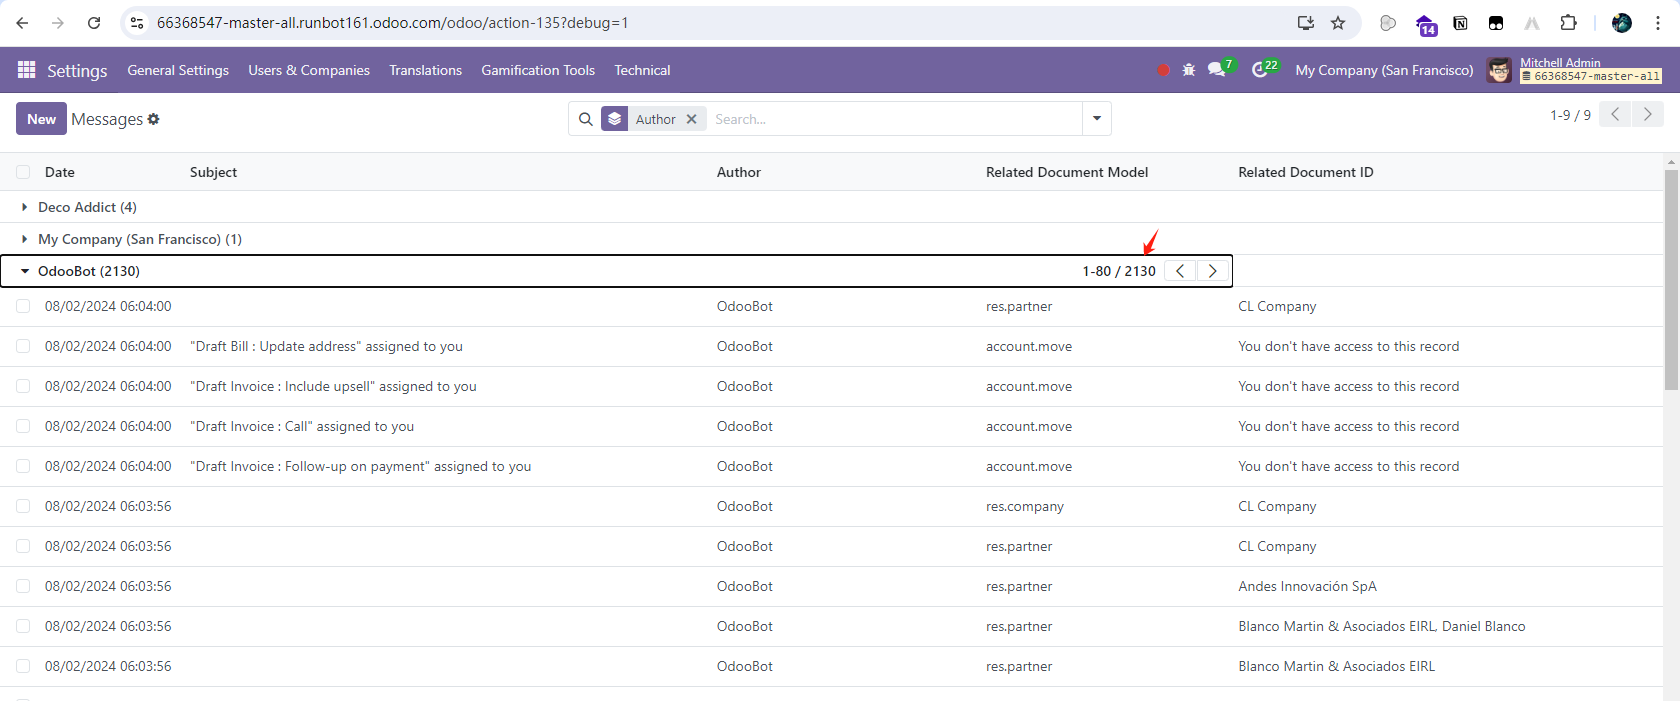Sort by the Date column header
The width and height of the screenshot is (1680, 701).
coord(60,172)
